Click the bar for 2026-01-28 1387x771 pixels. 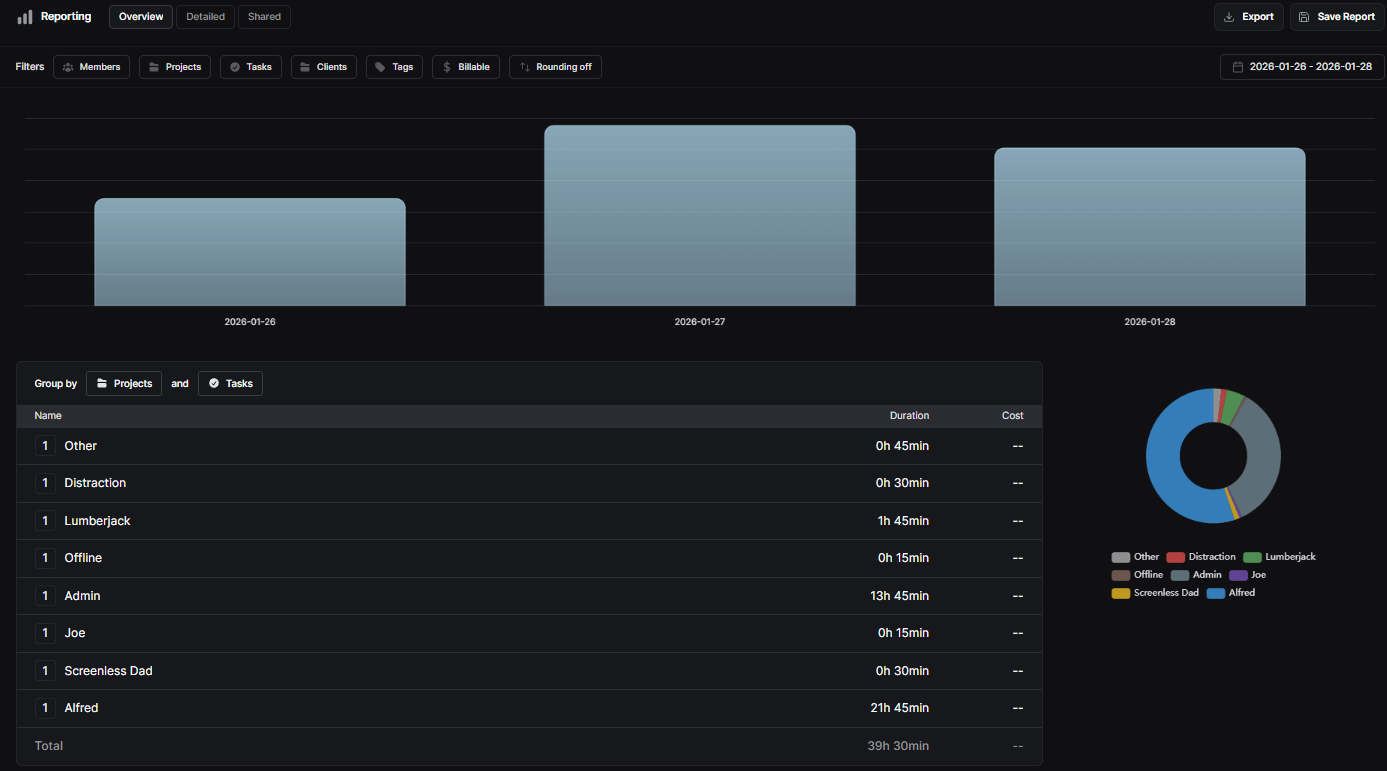pyautogui.click(x=1150, y=227)
